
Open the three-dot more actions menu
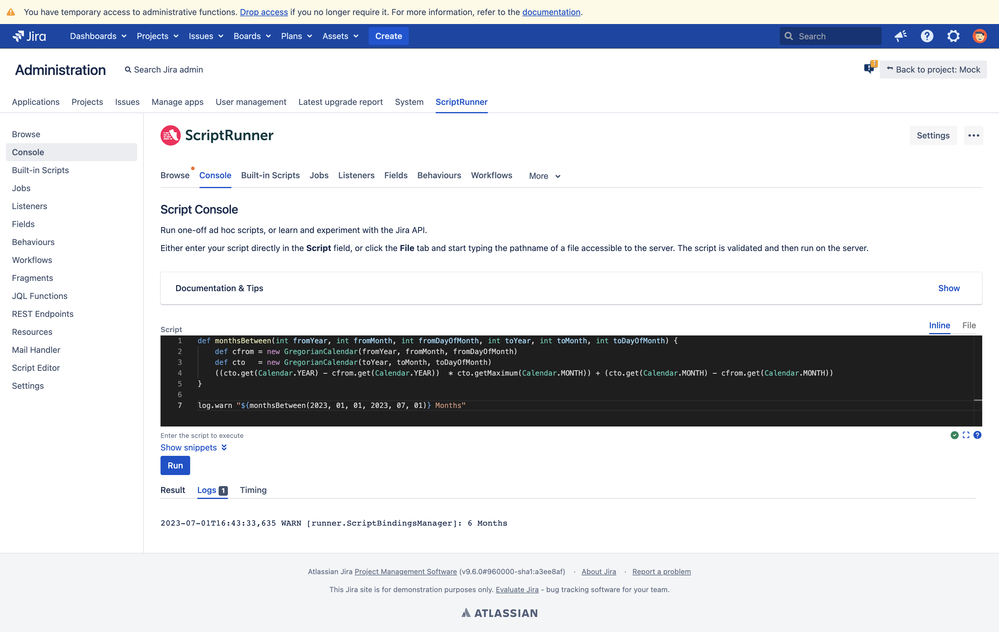[x=974, y=135]
